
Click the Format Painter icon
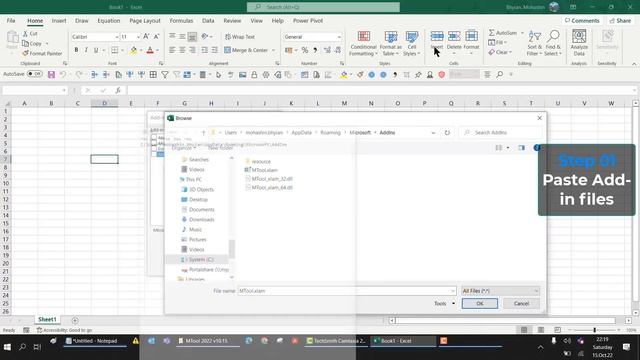click(25, 53)
